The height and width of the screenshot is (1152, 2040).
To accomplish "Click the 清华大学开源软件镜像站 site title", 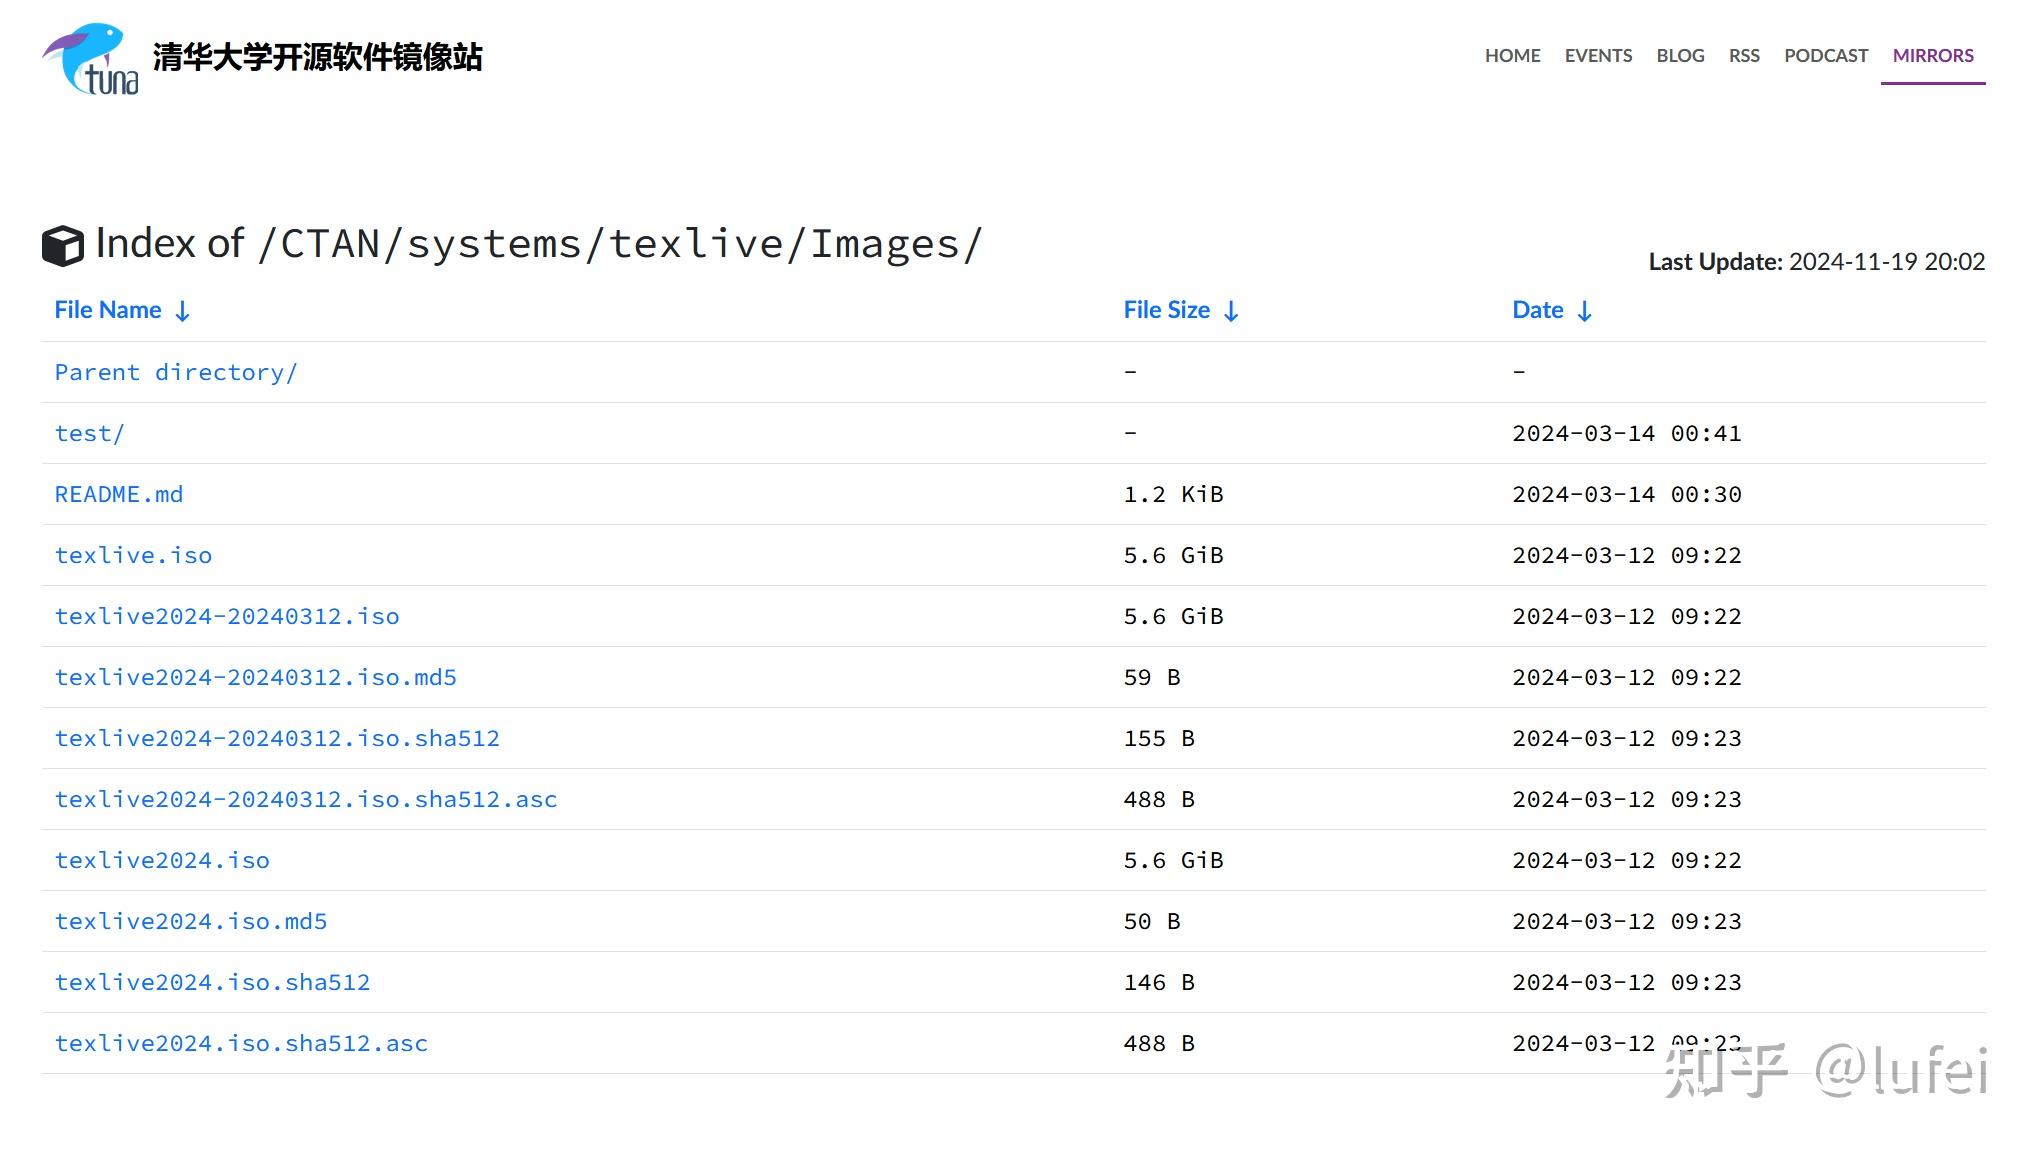I will point(317,57).
